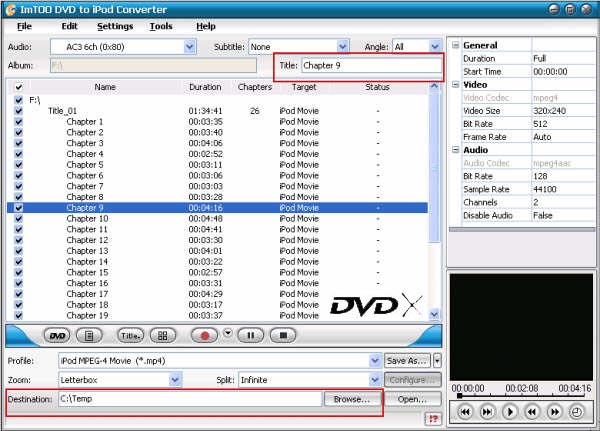
Task: Open the Help menu
Action: click(206, 26)
